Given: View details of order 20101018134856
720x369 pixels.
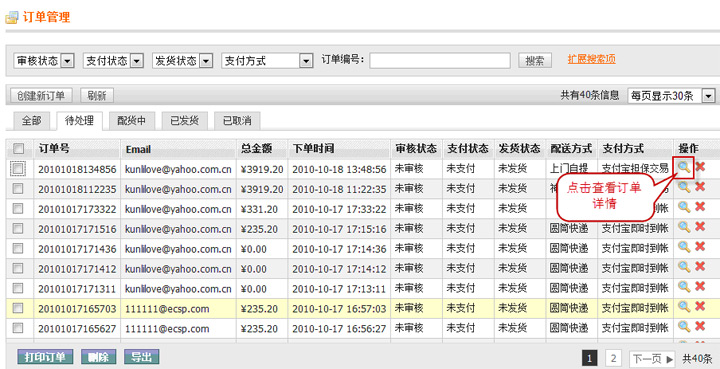Looking at the screenshot, I should point(684,167).
